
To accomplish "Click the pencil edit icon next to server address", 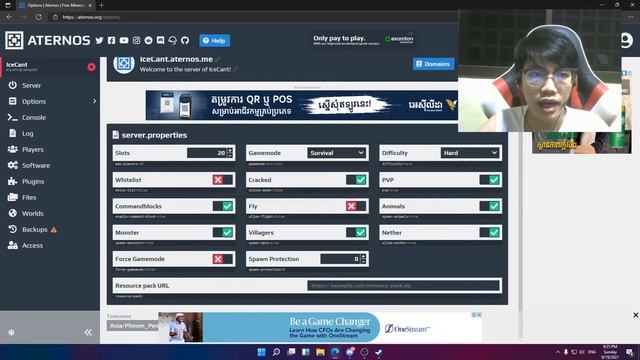I will point(218,60).
